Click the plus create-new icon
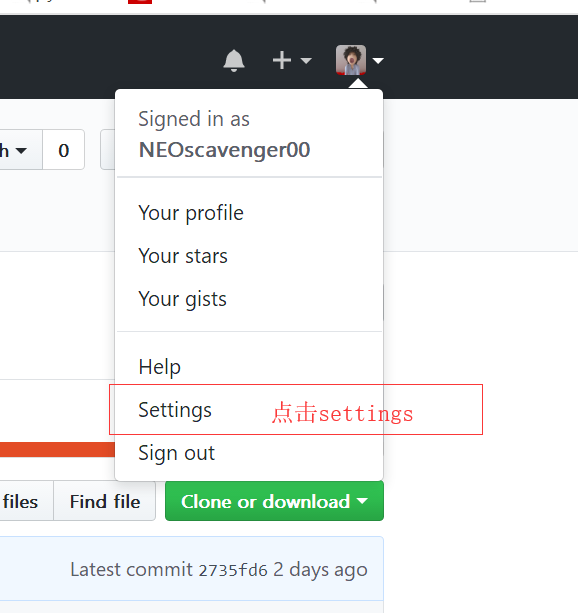578x613 pixels. [x=282, y=61]
